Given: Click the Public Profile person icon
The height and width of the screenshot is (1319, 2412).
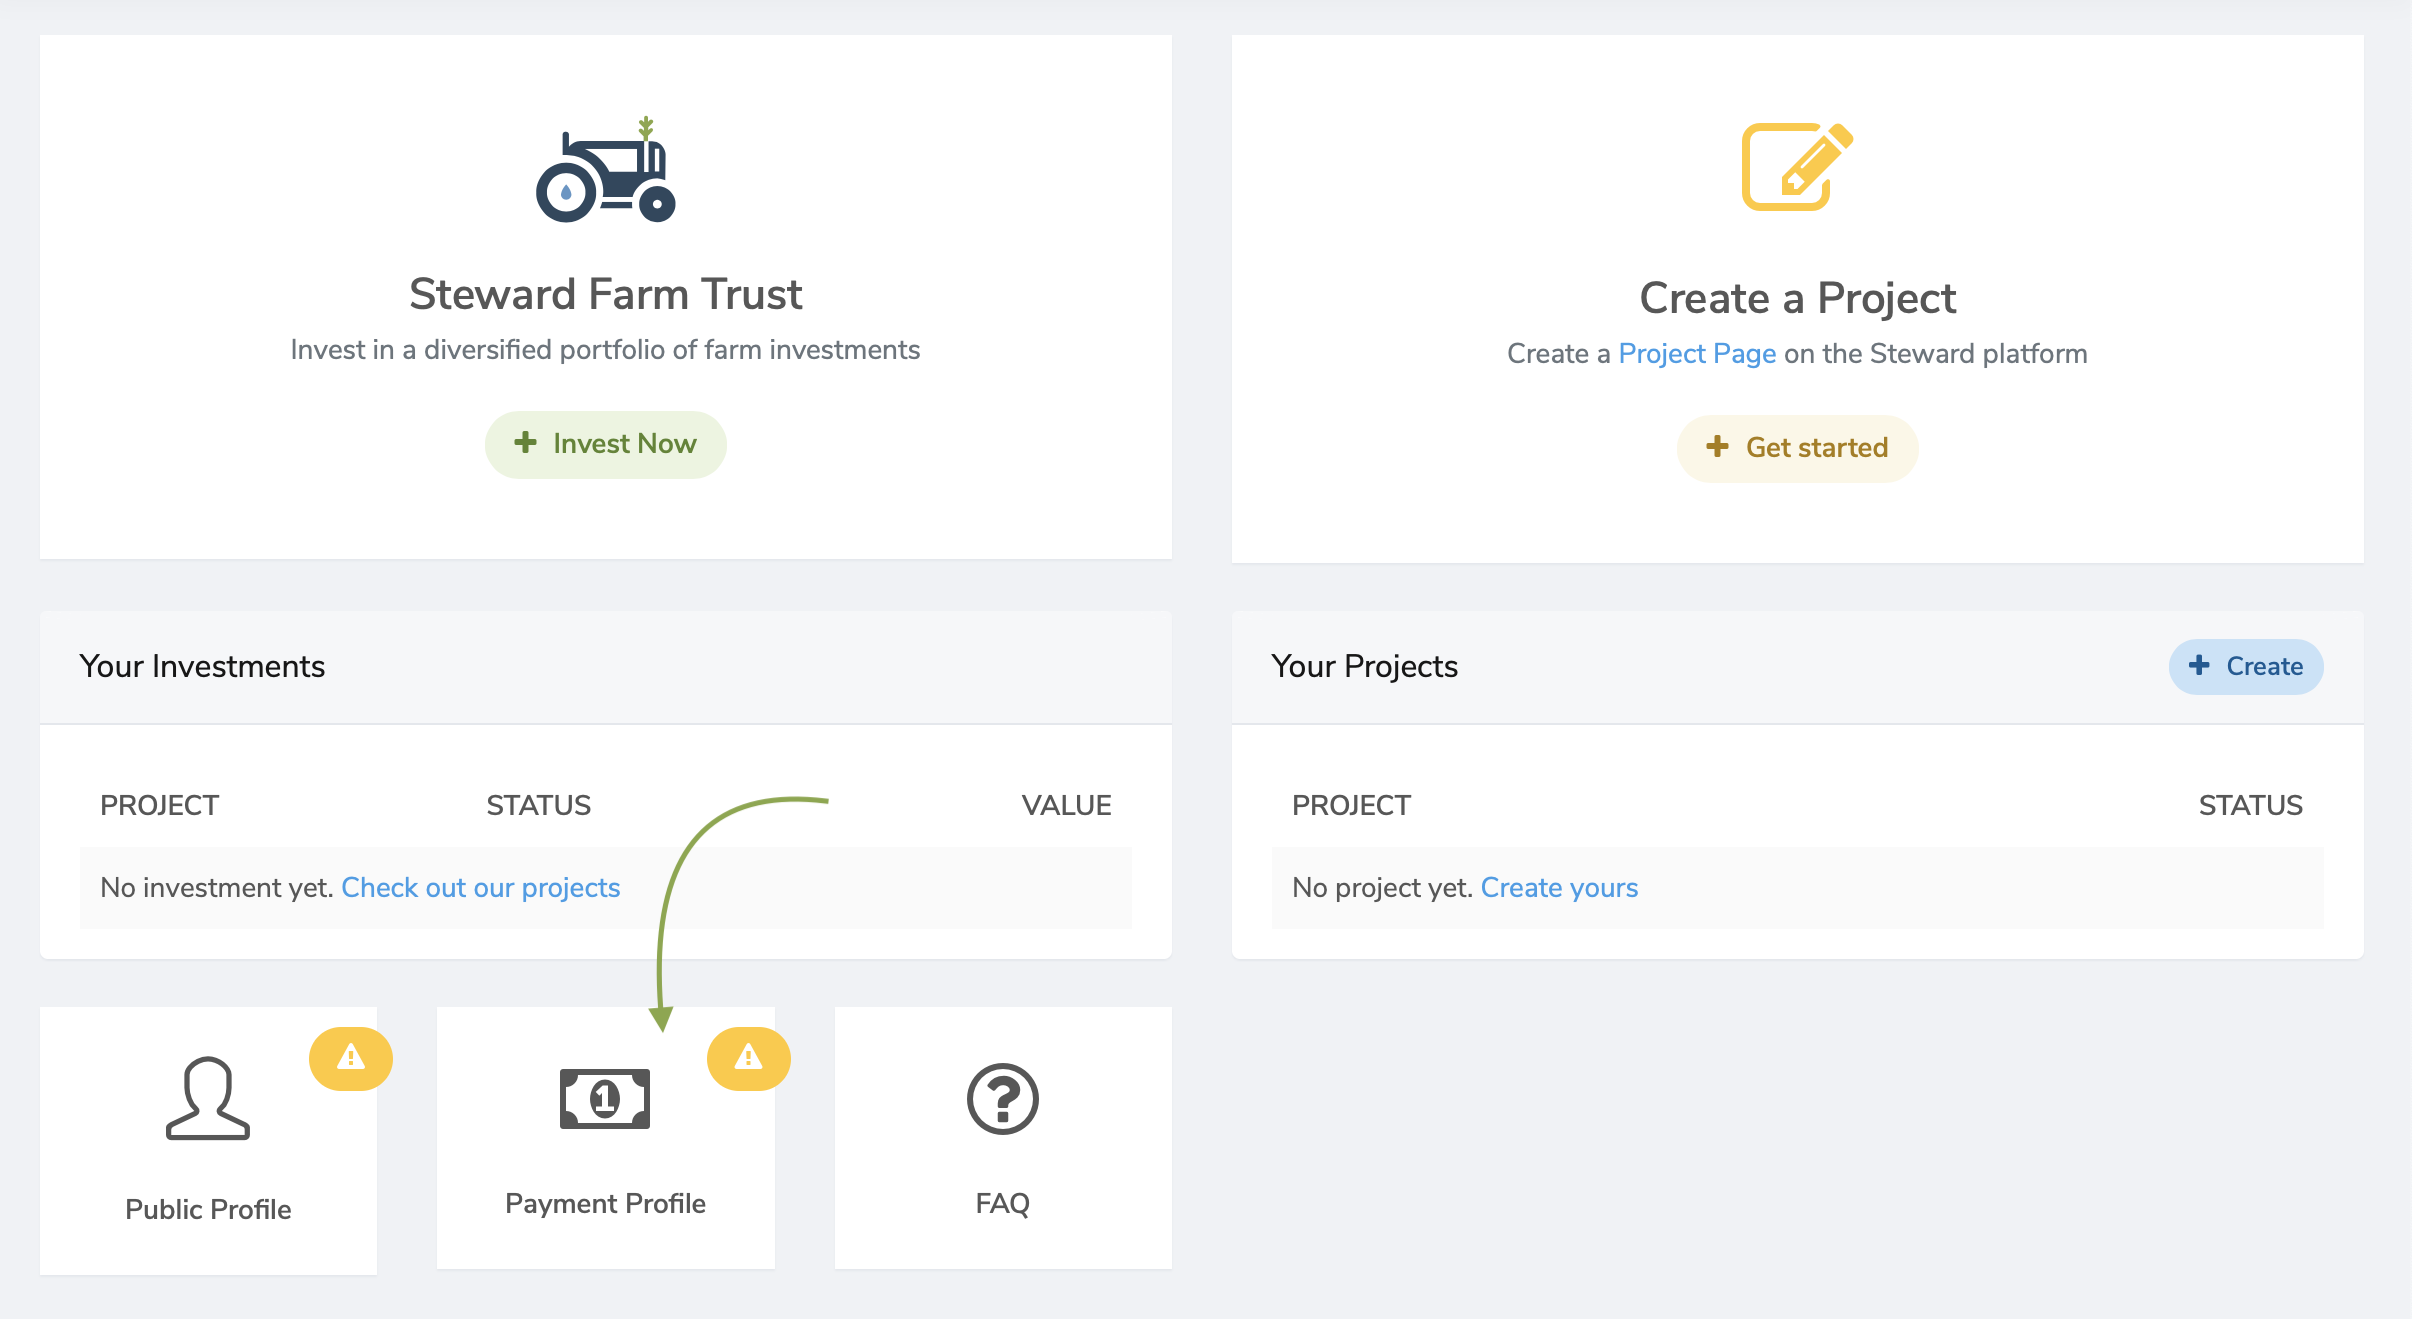Looking at the screenshot, I should 208,1098.
